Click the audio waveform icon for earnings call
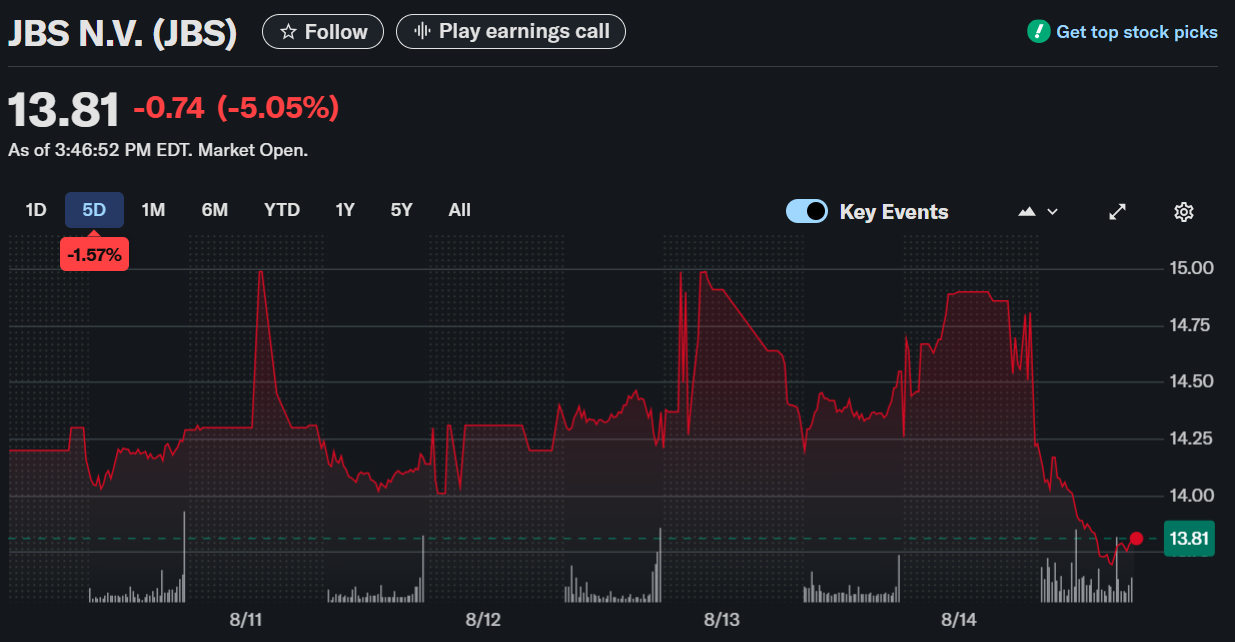Image resolution: width=1235 pixels, height=642 pixels. 422,32
